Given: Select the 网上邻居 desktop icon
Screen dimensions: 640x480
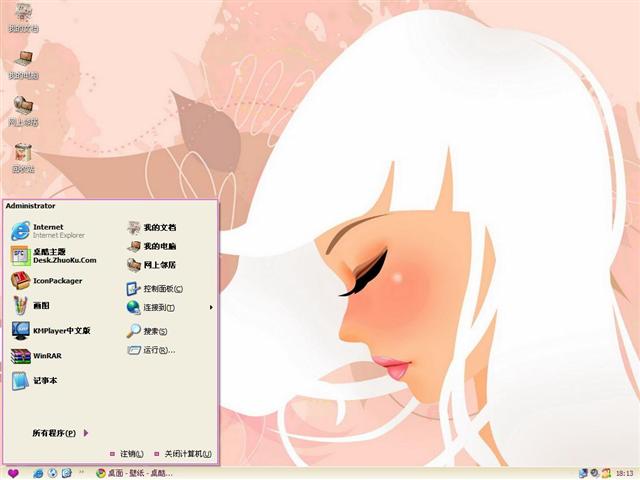Looking at the screenshot, I should [22, 109].
